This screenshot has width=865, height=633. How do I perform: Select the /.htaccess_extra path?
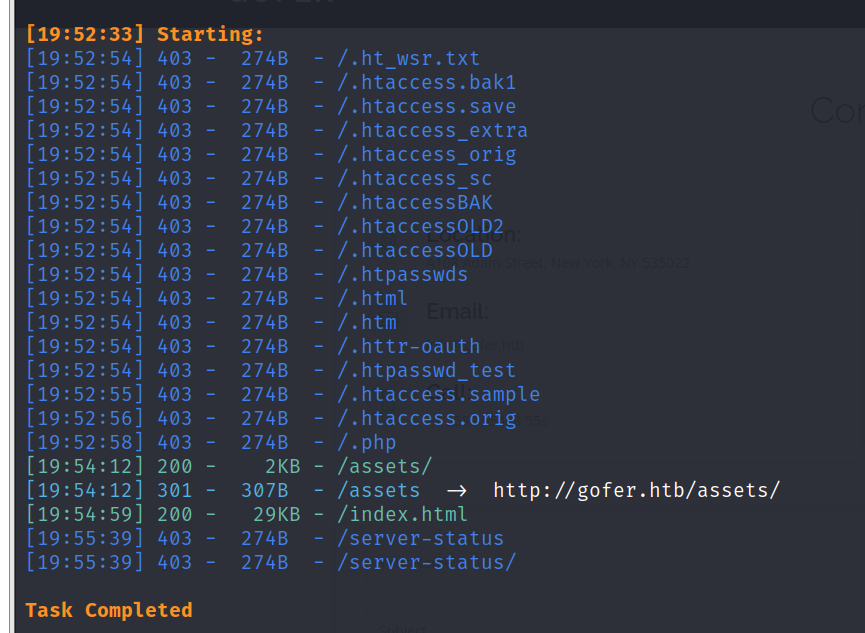pos(432,131)
